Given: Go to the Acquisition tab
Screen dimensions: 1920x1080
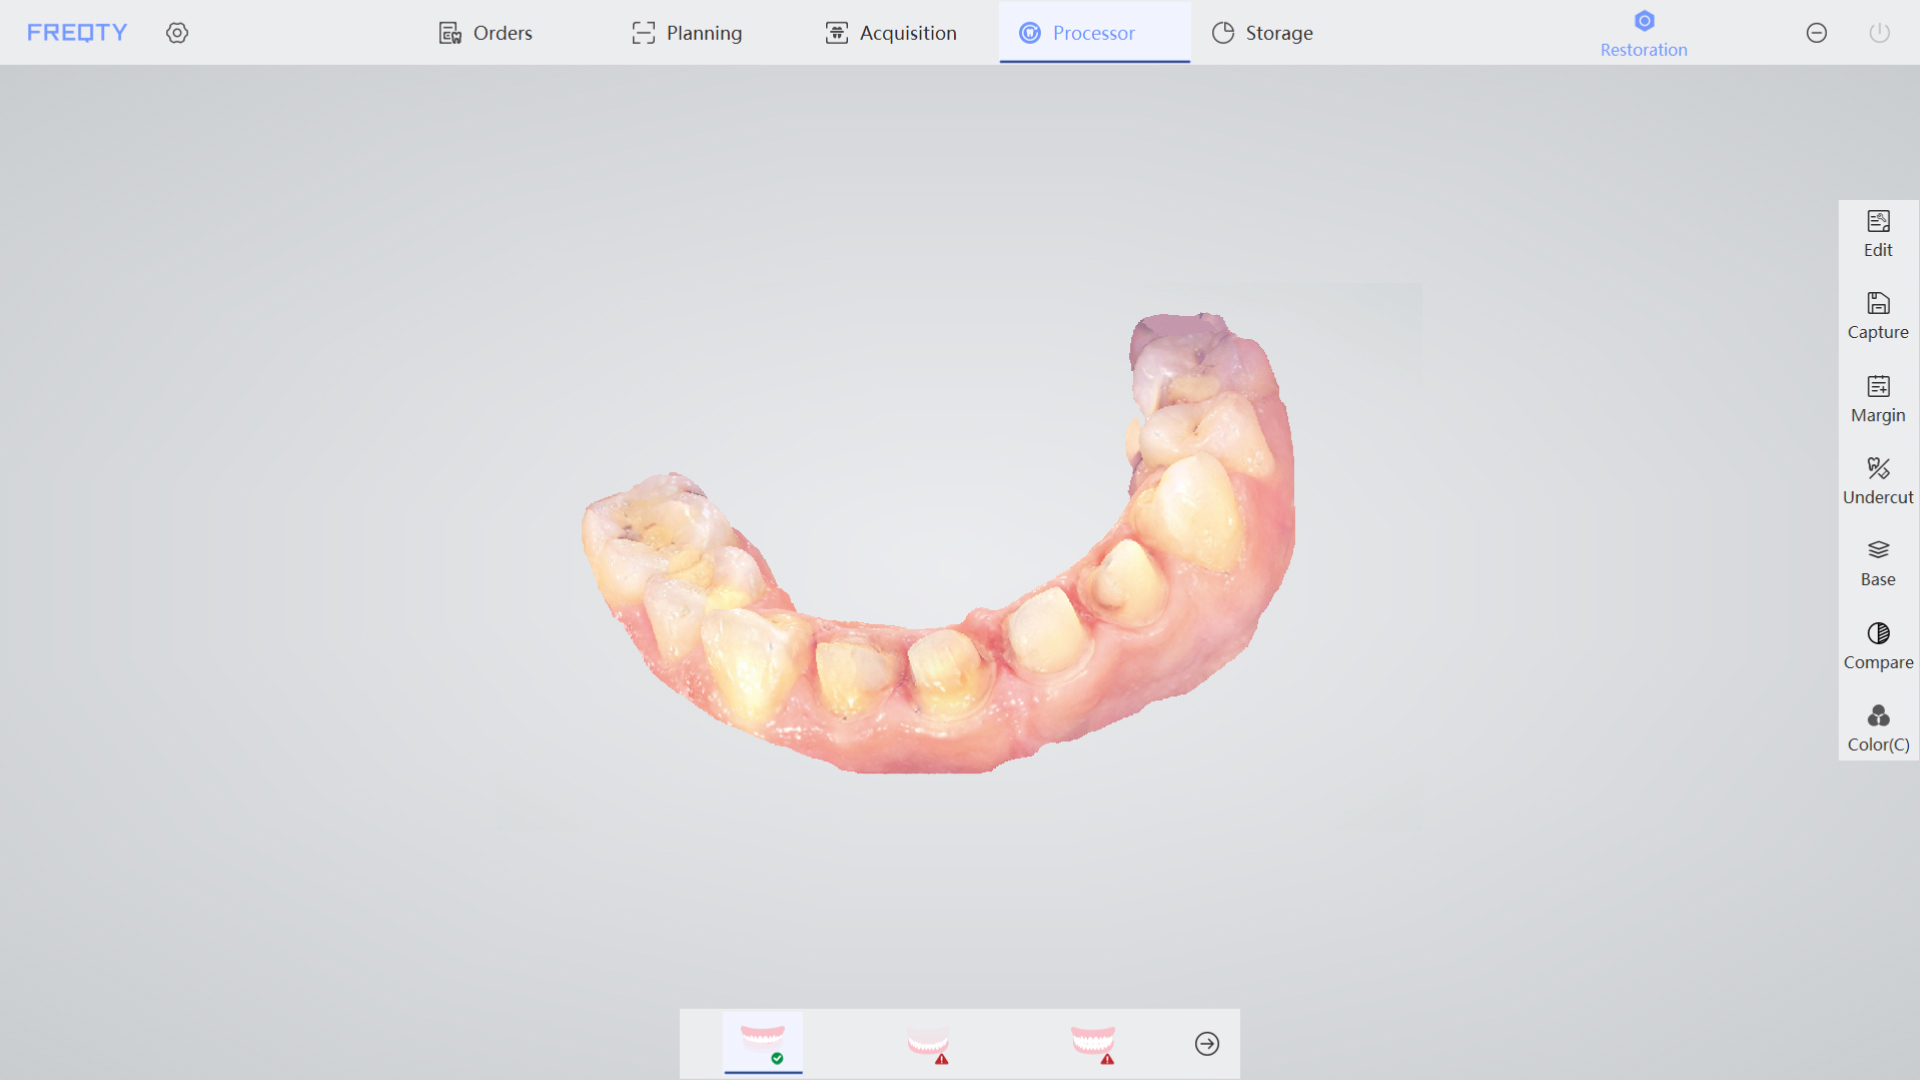Looking at the screenshot, I should click(x=891, y=33).
